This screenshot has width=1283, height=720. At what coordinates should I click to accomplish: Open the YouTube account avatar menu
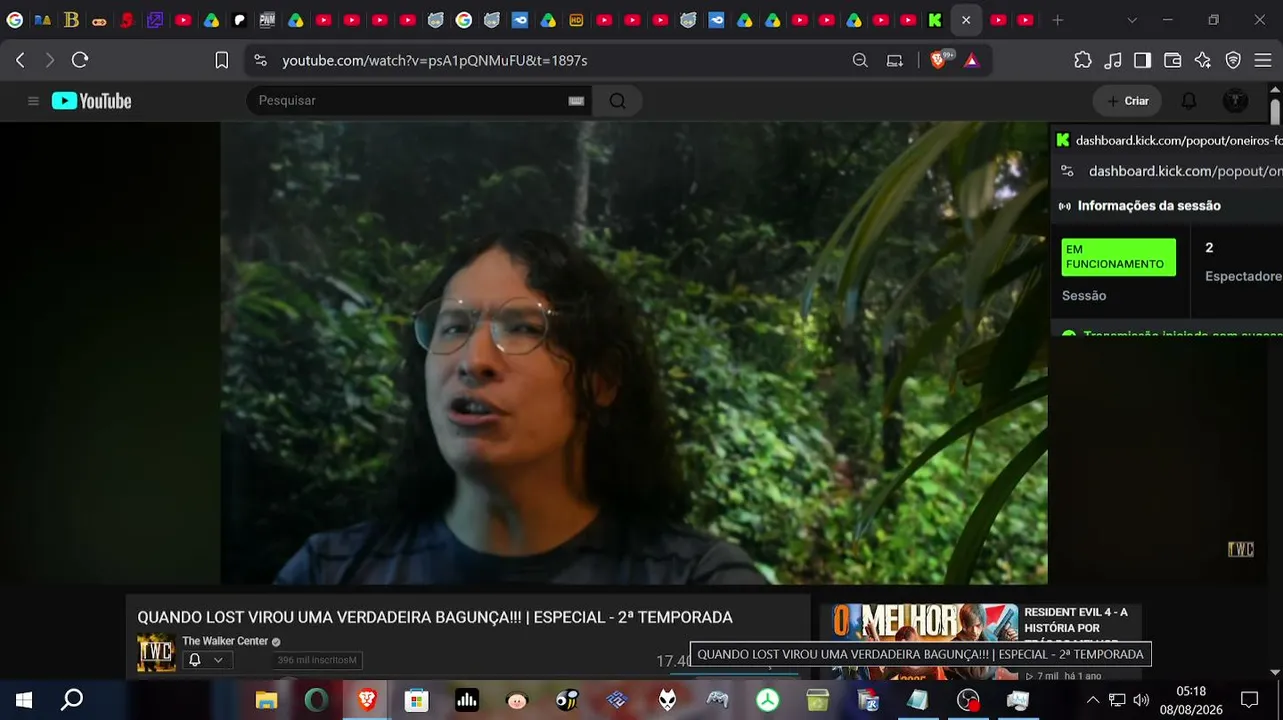click(1236, 101)
